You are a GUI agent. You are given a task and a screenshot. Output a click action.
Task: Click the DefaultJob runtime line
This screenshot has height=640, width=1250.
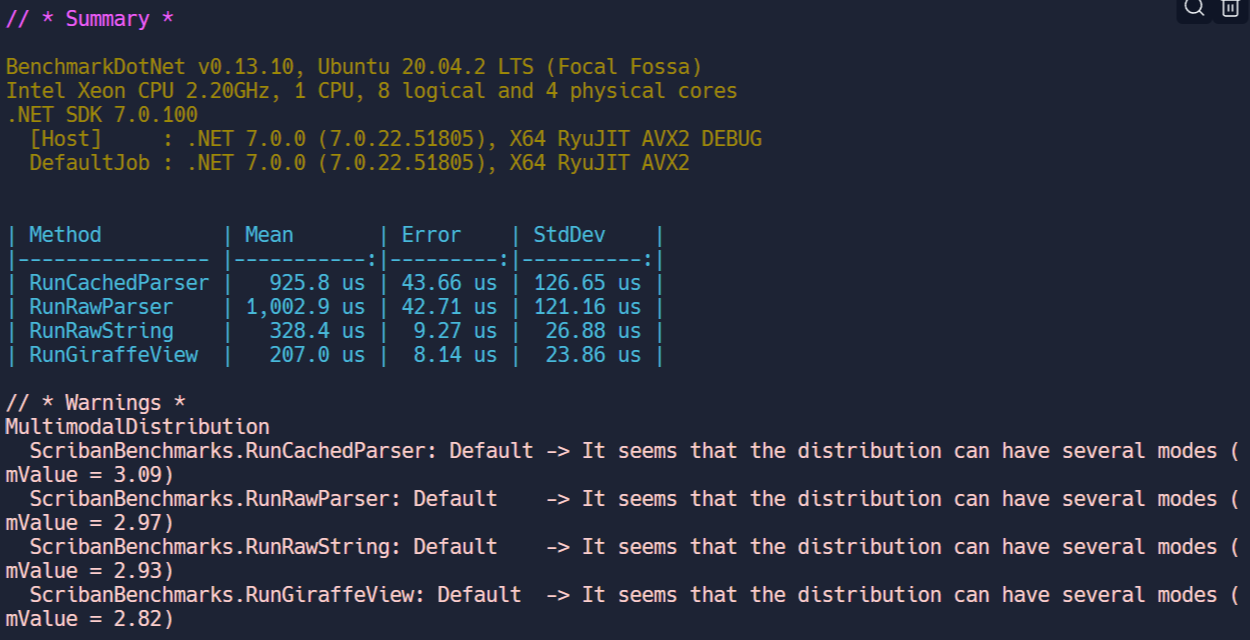coord(359,163)
